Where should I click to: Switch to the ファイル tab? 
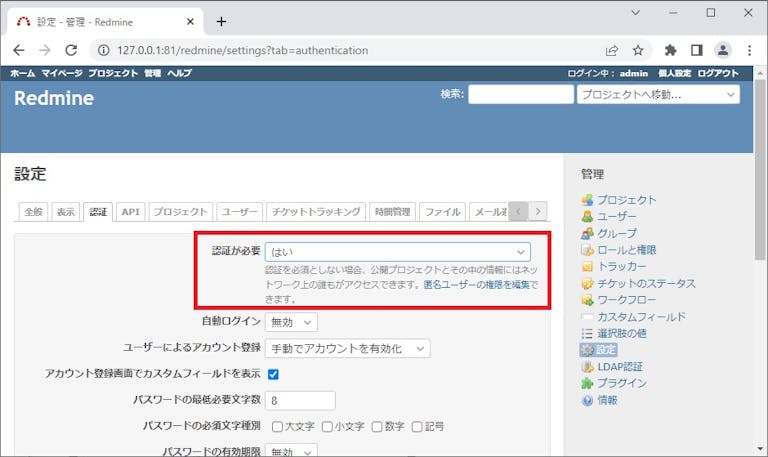click(442, 212)
